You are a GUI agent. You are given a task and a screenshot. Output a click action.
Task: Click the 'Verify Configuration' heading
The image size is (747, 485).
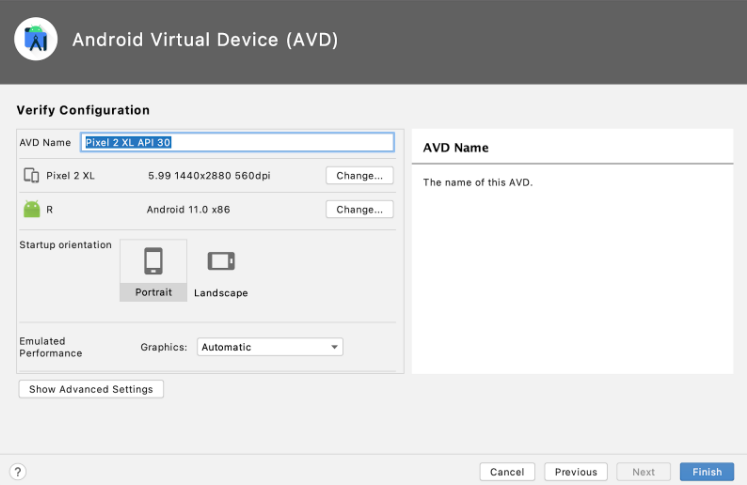[83, 110]
